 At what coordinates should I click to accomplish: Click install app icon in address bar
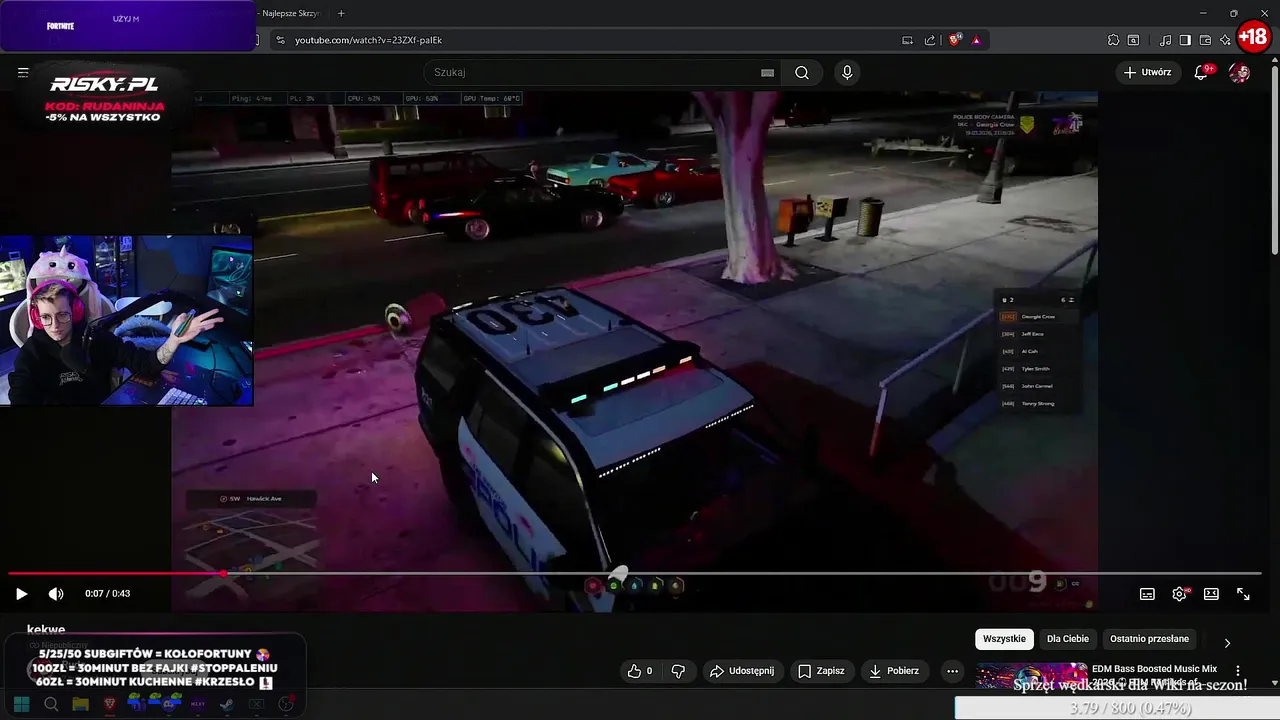pos(907,40)
